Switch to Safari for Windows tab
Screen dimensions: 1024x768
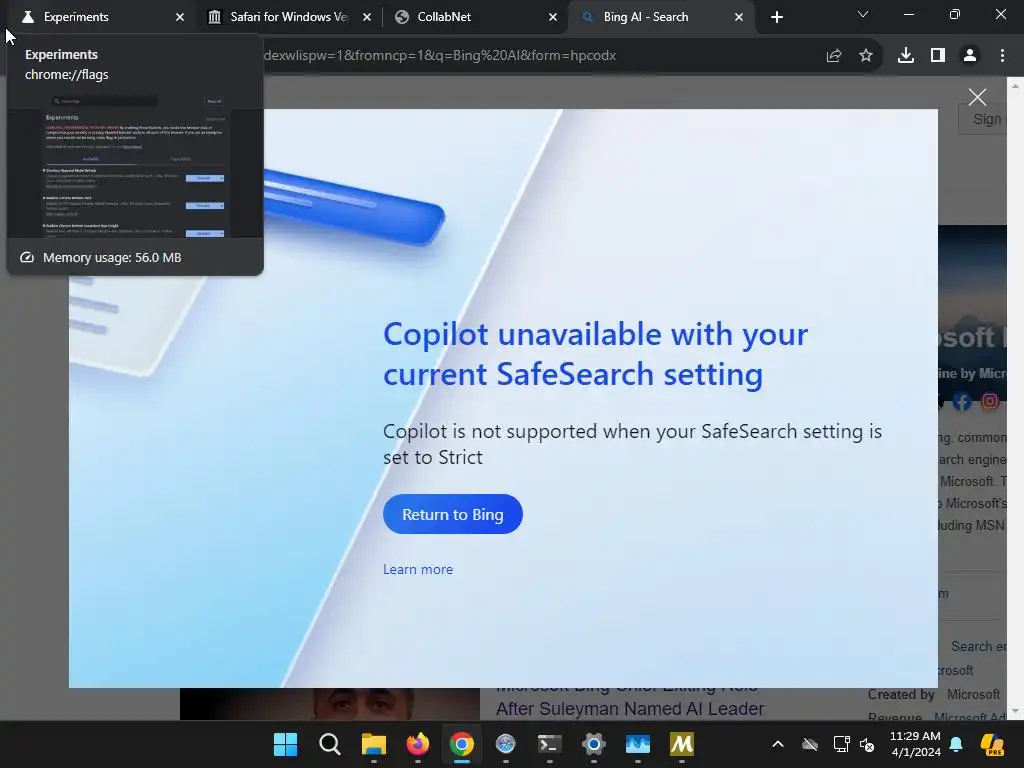pyautogui.click(x=287, y=17)
